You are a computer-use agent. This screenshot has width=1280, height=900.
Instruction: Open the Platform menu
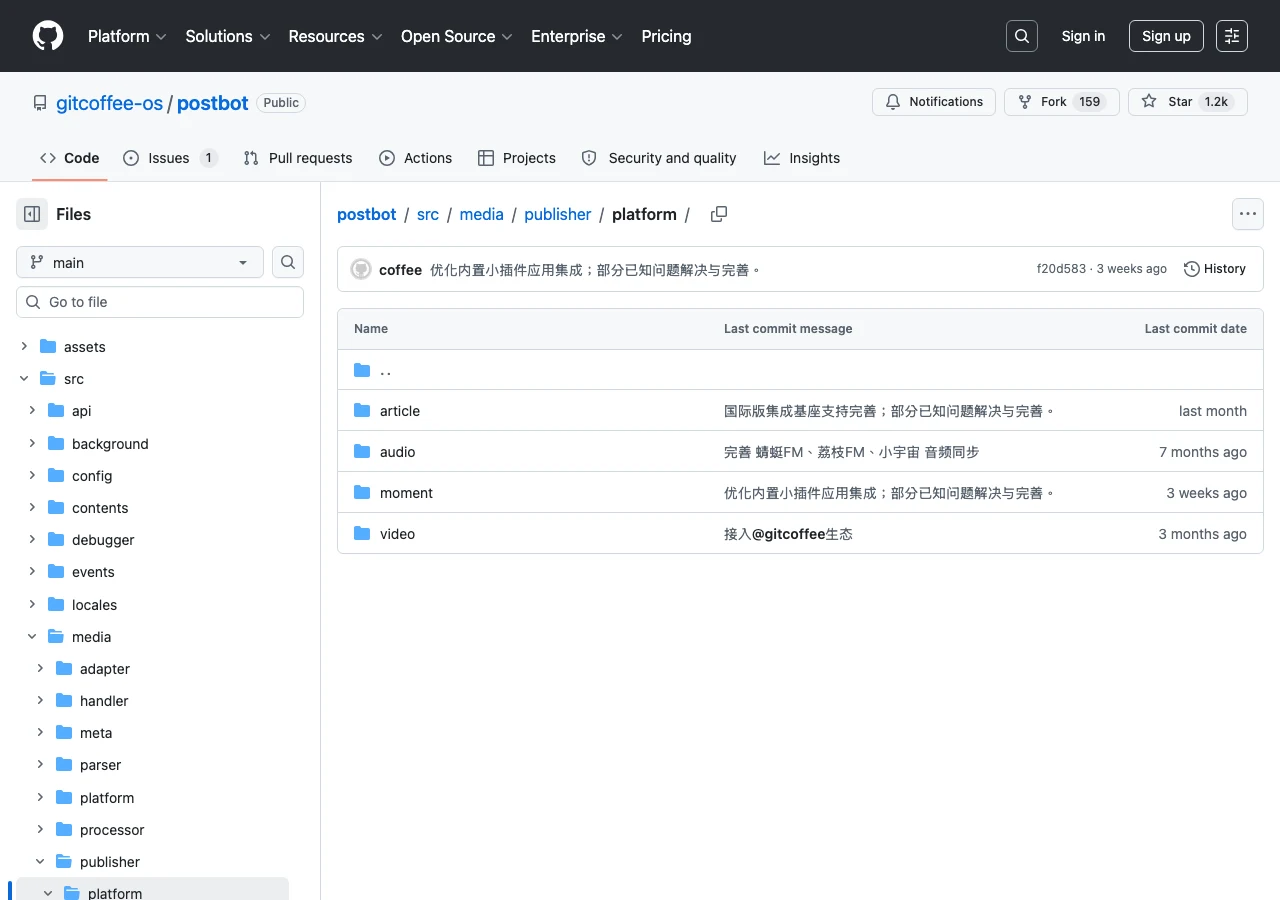tap(127, 36)
